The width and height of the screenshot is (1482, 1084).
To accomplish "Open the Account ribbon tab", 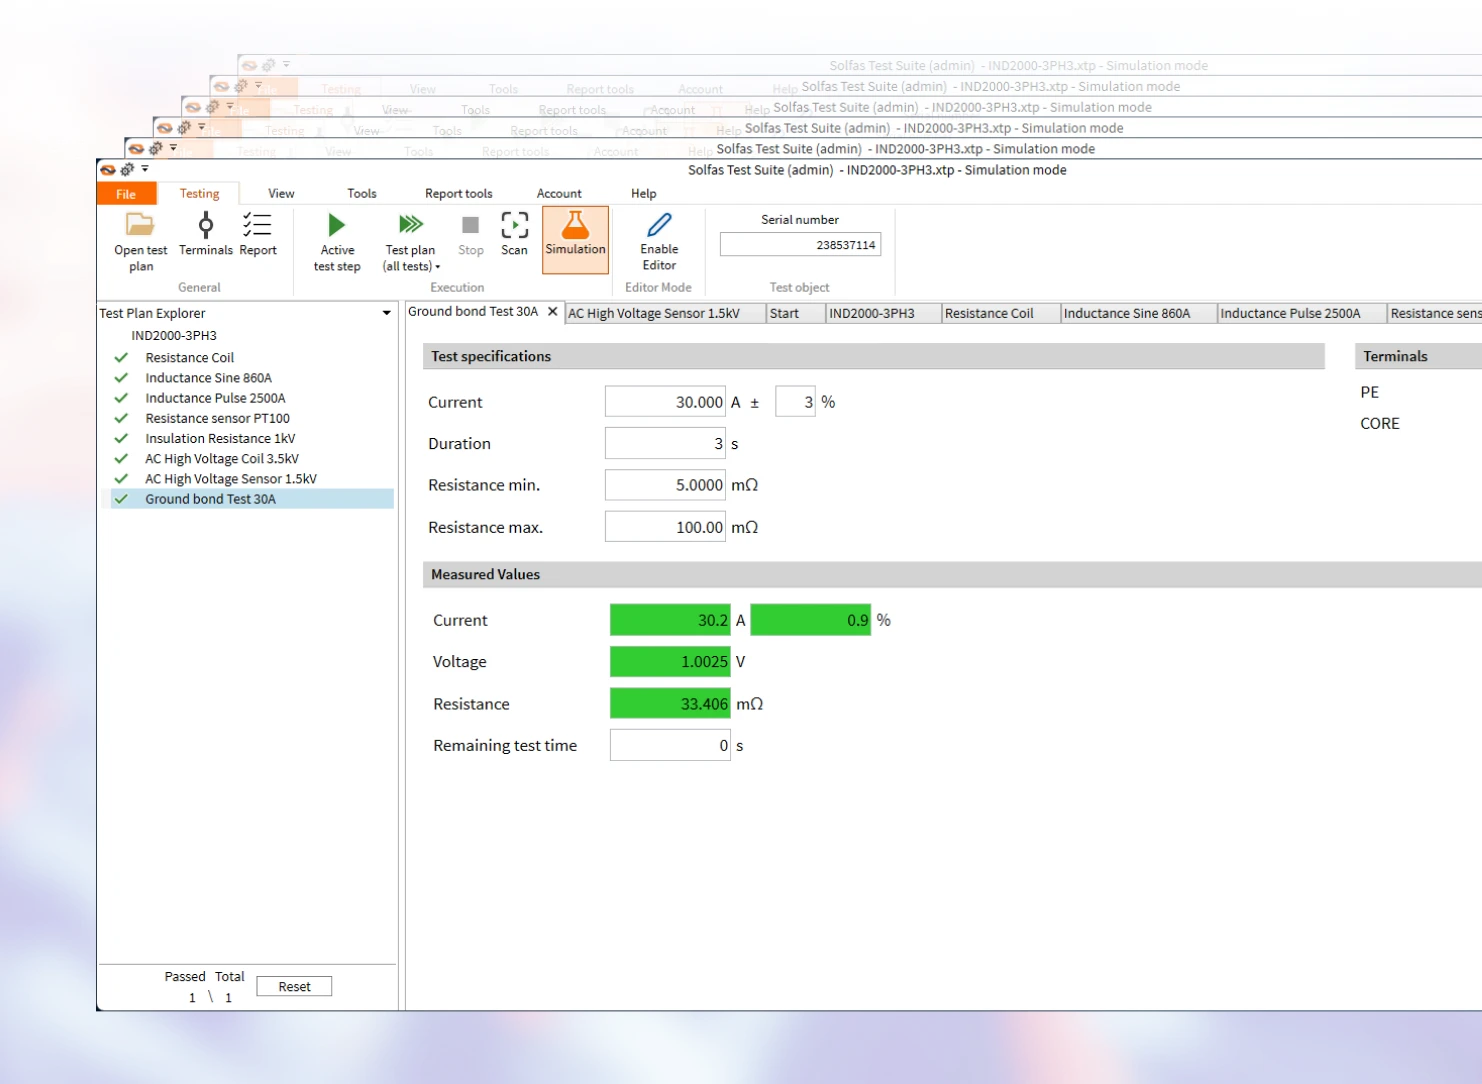I will point(559,194).
